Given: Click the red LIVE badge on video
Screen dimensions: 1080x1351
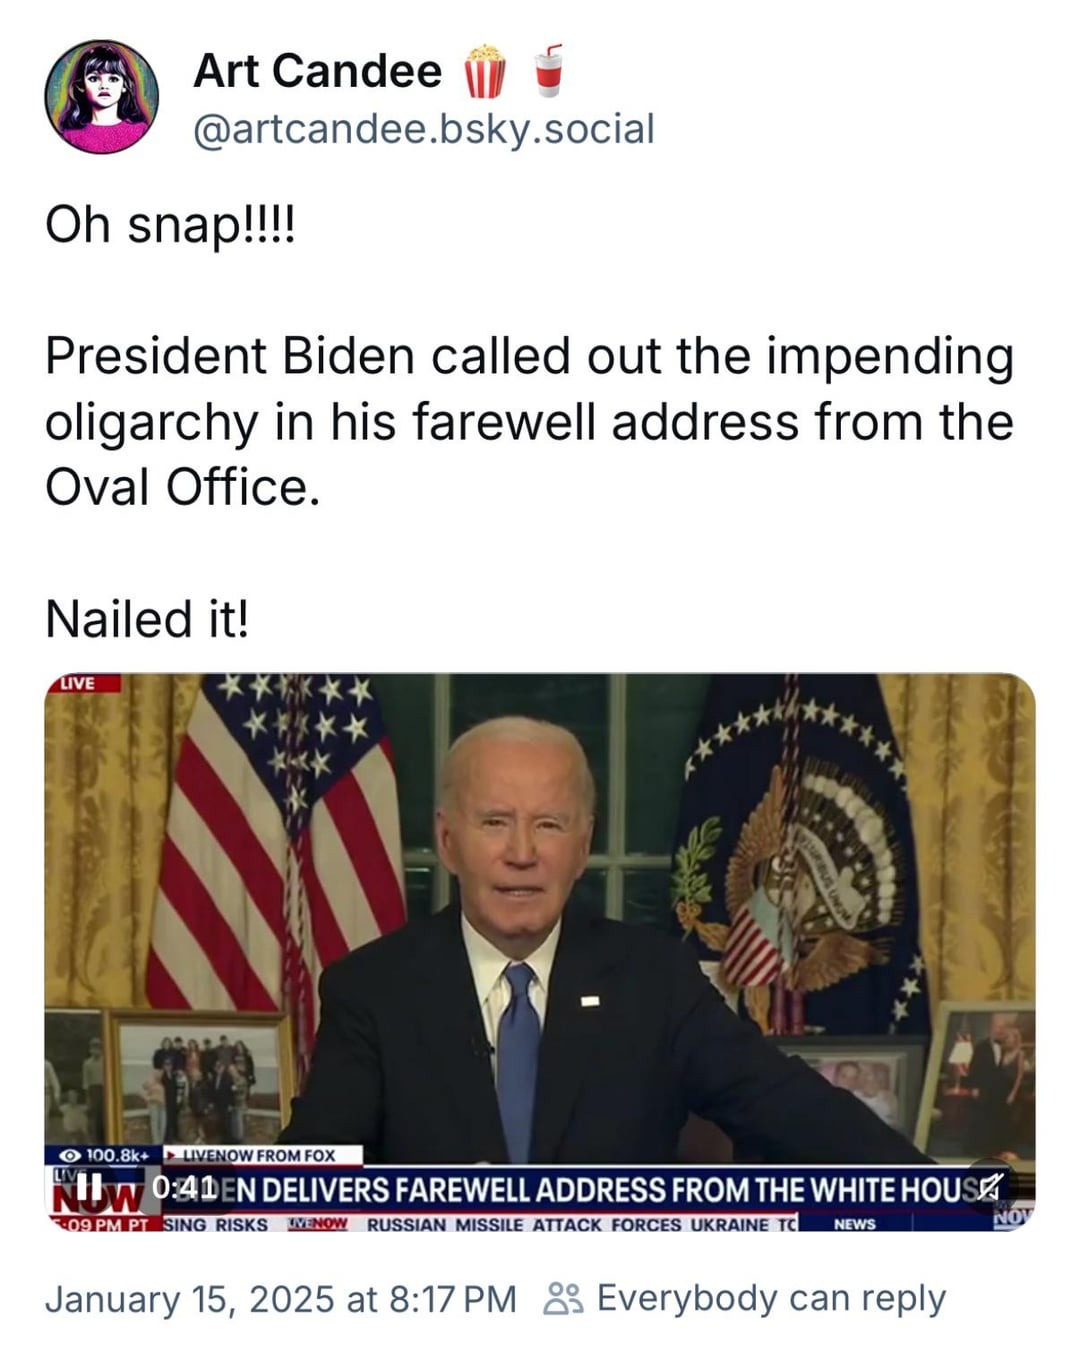Looking at the screenshot, I should point(83,683).
